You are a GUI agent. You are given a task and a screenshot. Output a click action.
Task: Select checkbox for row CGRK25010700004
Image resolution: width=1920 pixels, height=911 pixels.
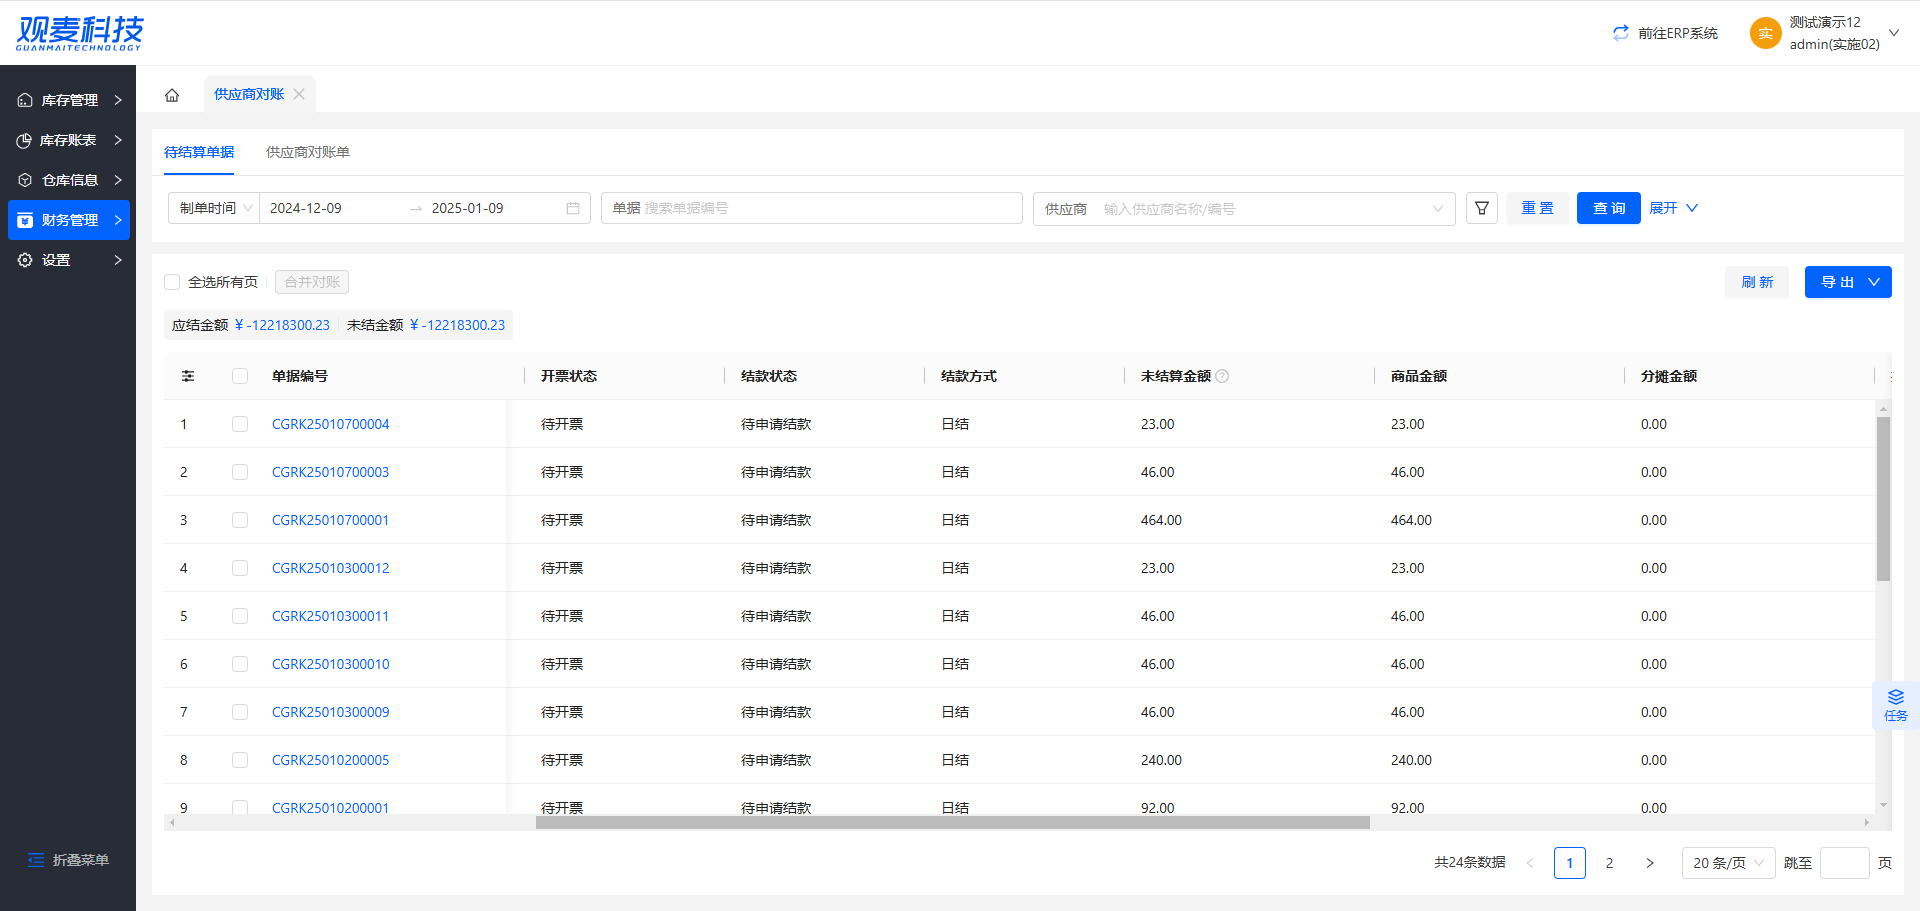(240, 424)
